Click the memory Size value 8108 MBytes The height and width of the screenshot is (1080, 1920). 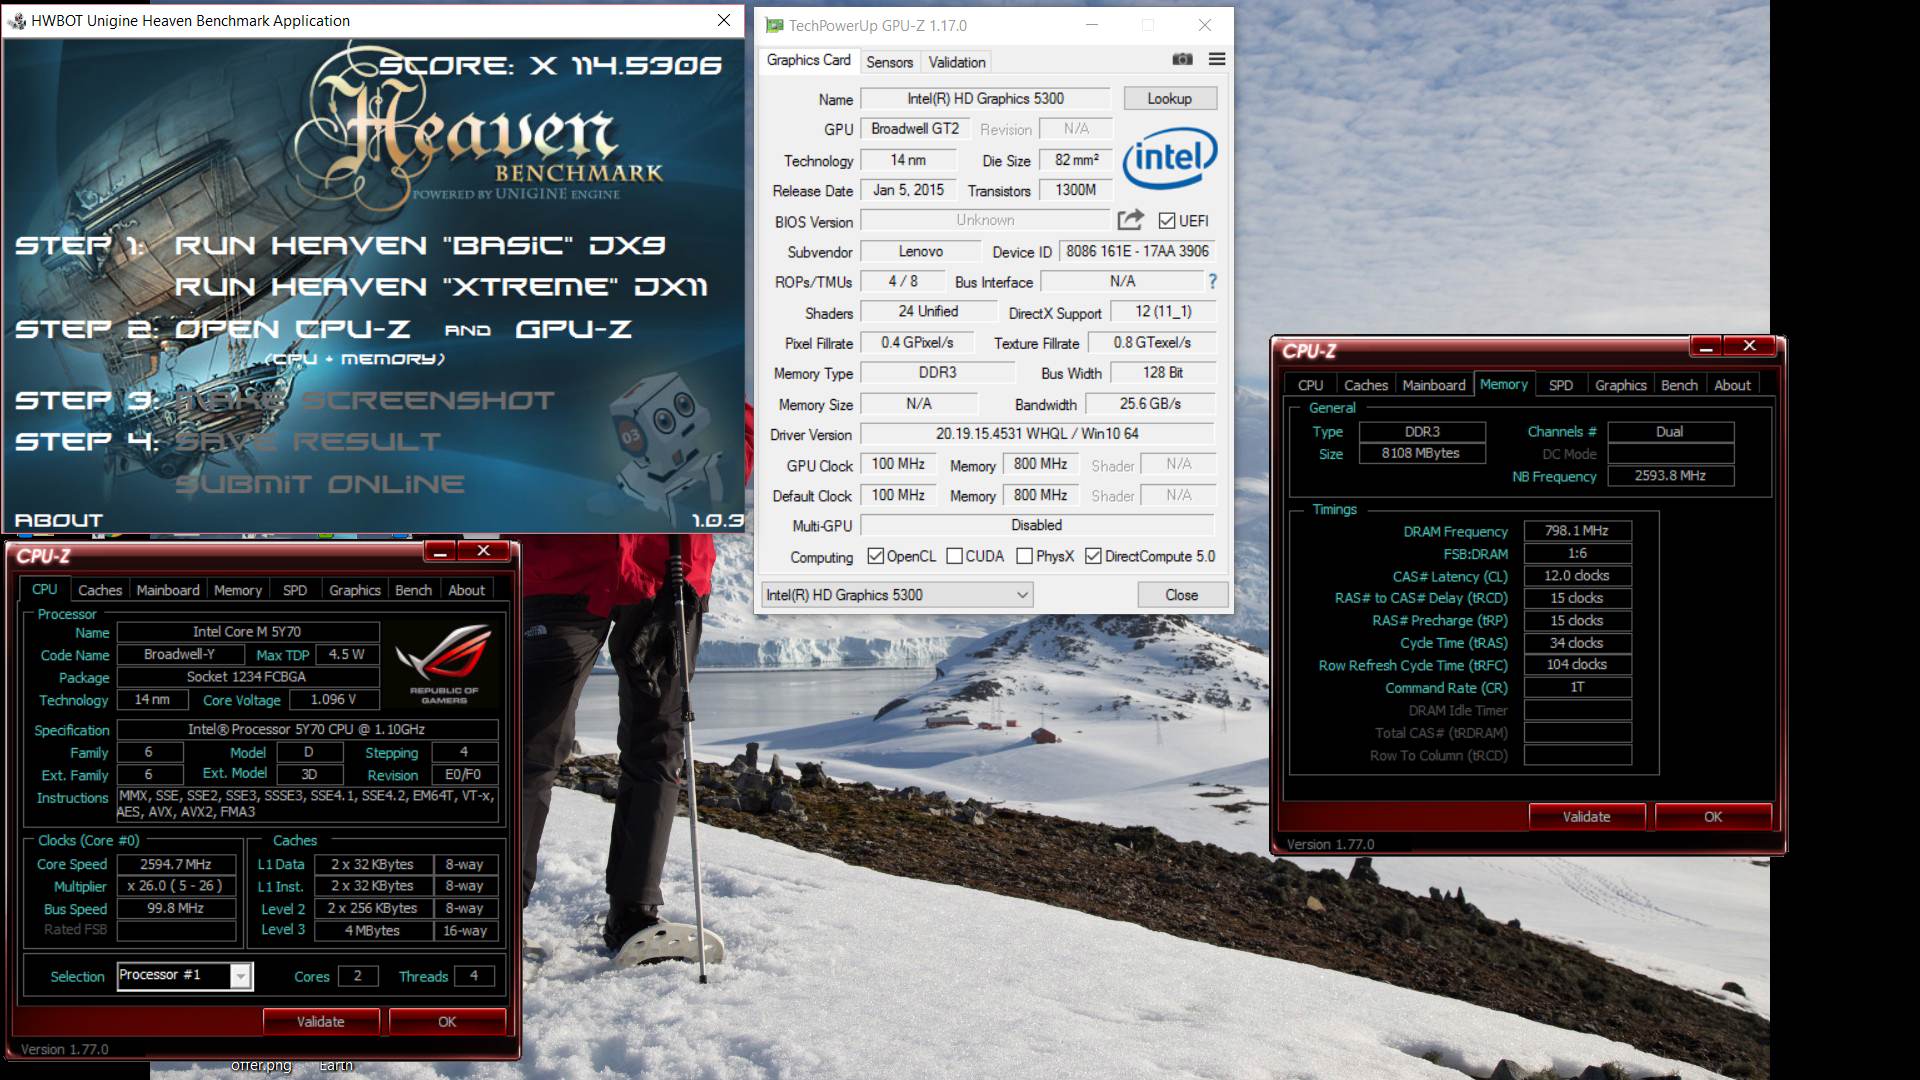tap(1420, 454)
